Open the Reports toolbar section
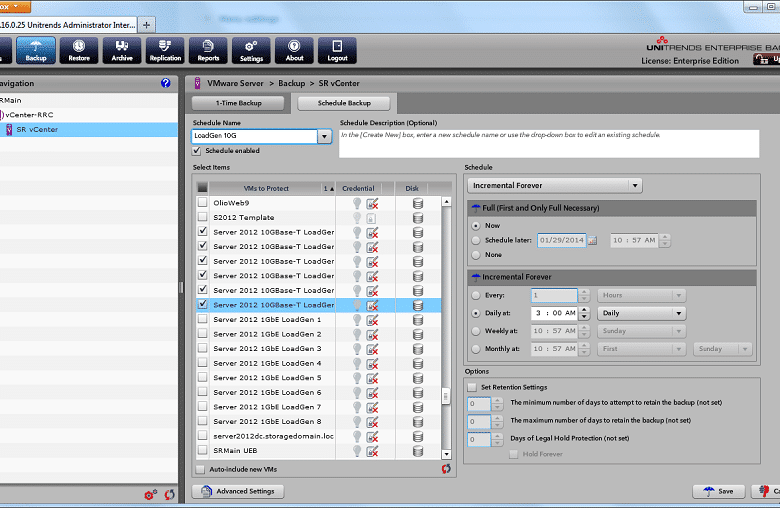This screenshot has height=508, width=780. pyautogui.click(x=208, y=50)
